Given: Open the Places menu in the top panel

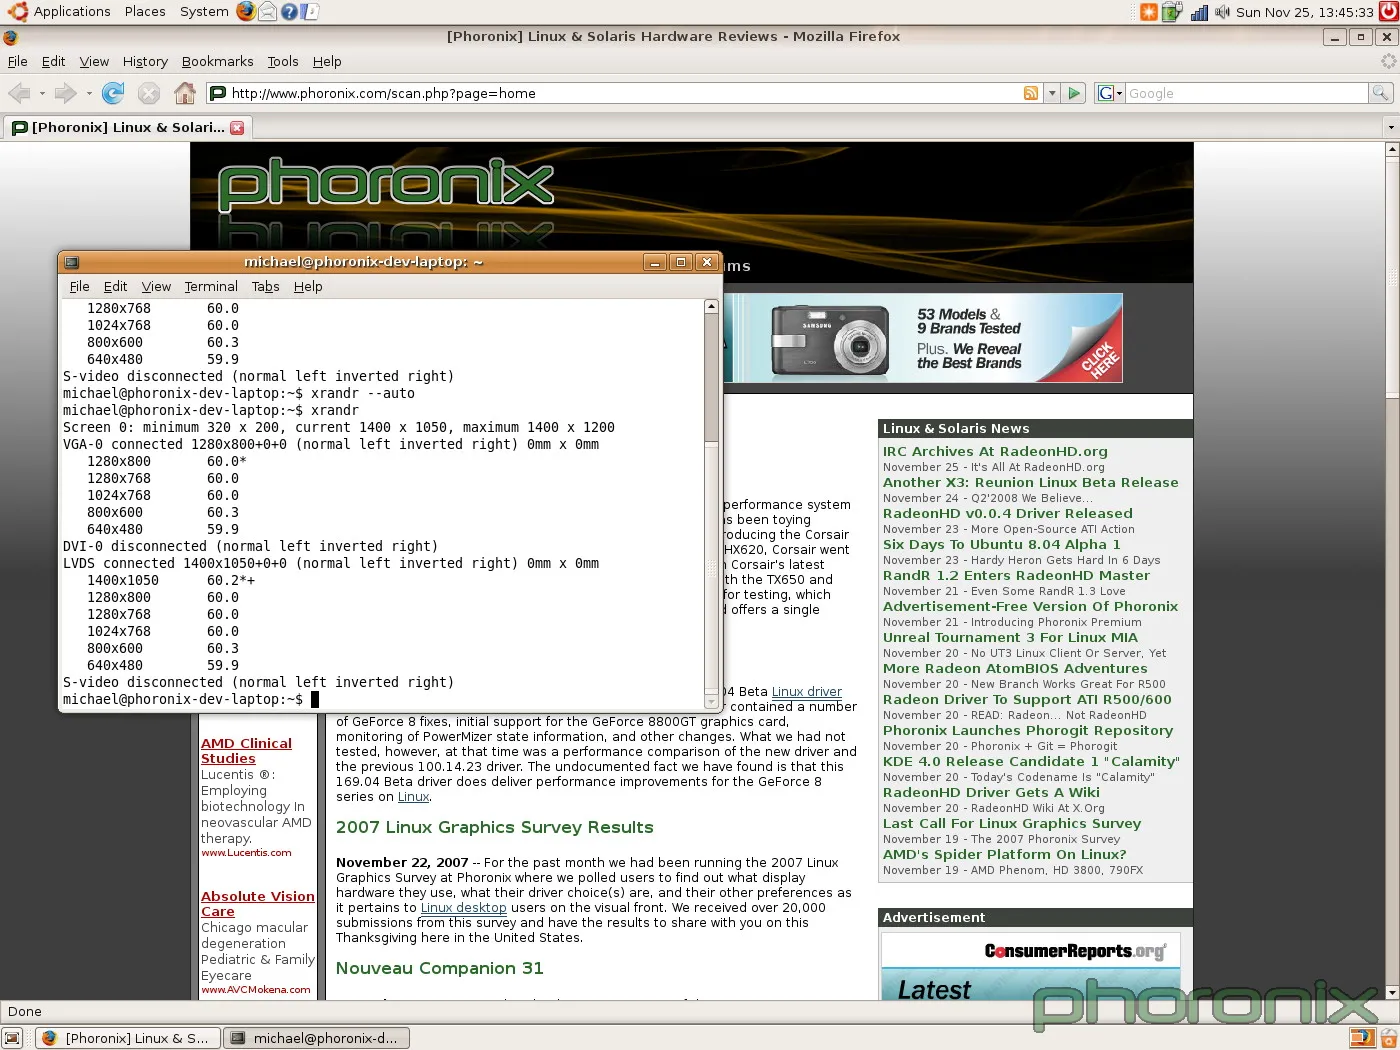Looking at the screenshot, I should tap(145, 12).
